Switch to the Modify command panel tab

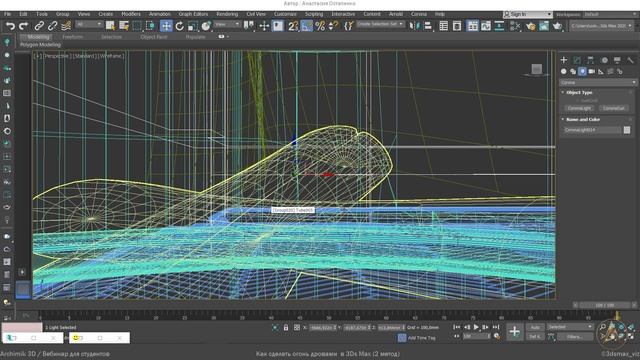pyautogui.click(x=577, y=60)
